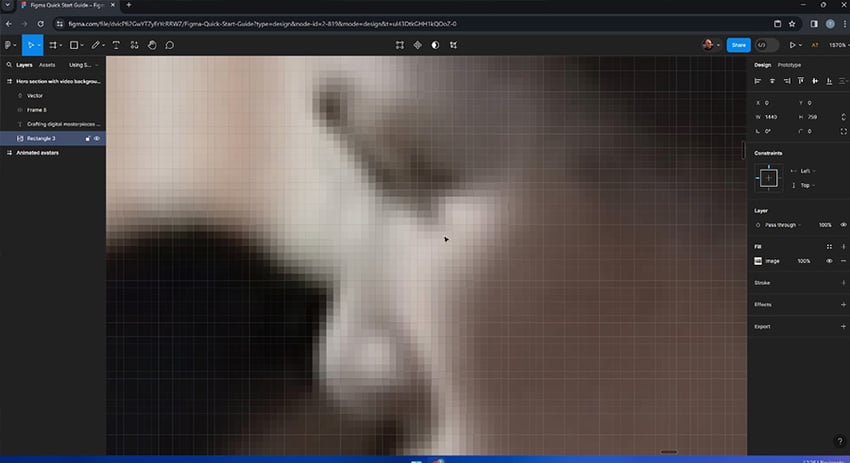This screenshot has width=850, height=463.
Task: Expand the shape tools dropdown arrow
Action: click(x=82, y=46)
